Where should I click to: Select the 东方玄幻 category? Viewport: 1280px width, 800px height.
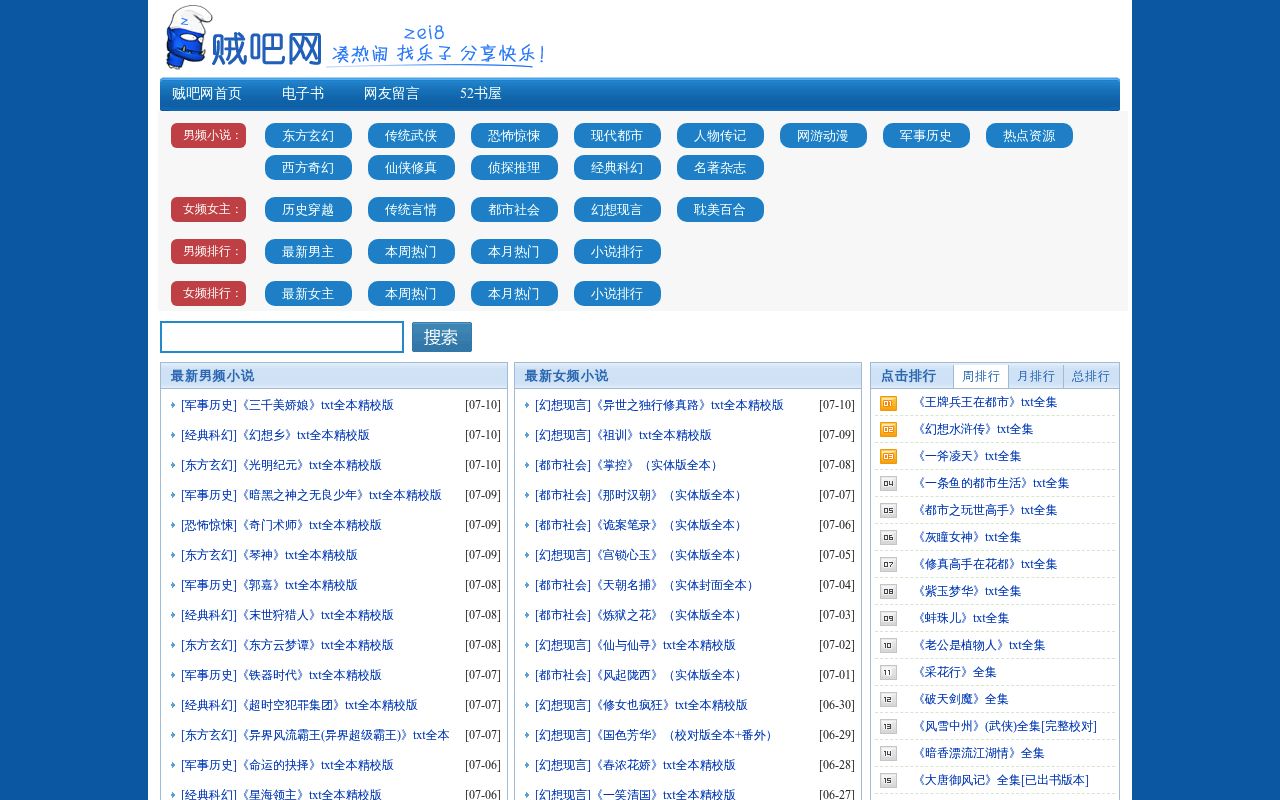[308, 136]
